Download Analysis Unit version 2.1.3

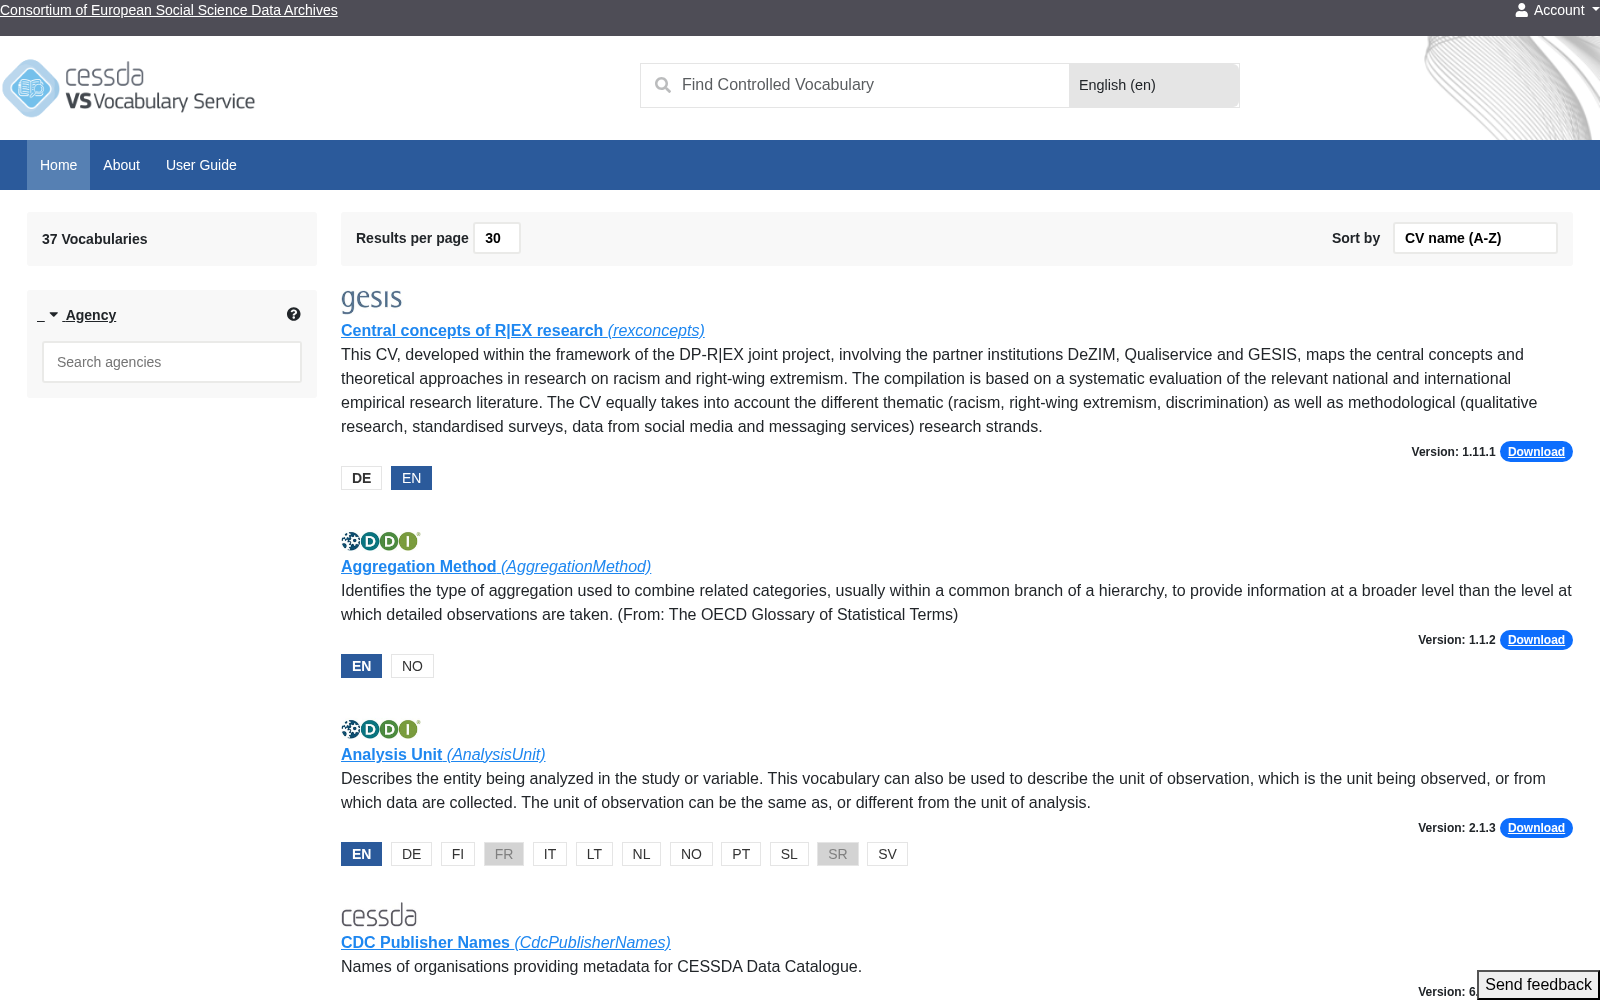pyautogui.click(x=1536, y=828)
